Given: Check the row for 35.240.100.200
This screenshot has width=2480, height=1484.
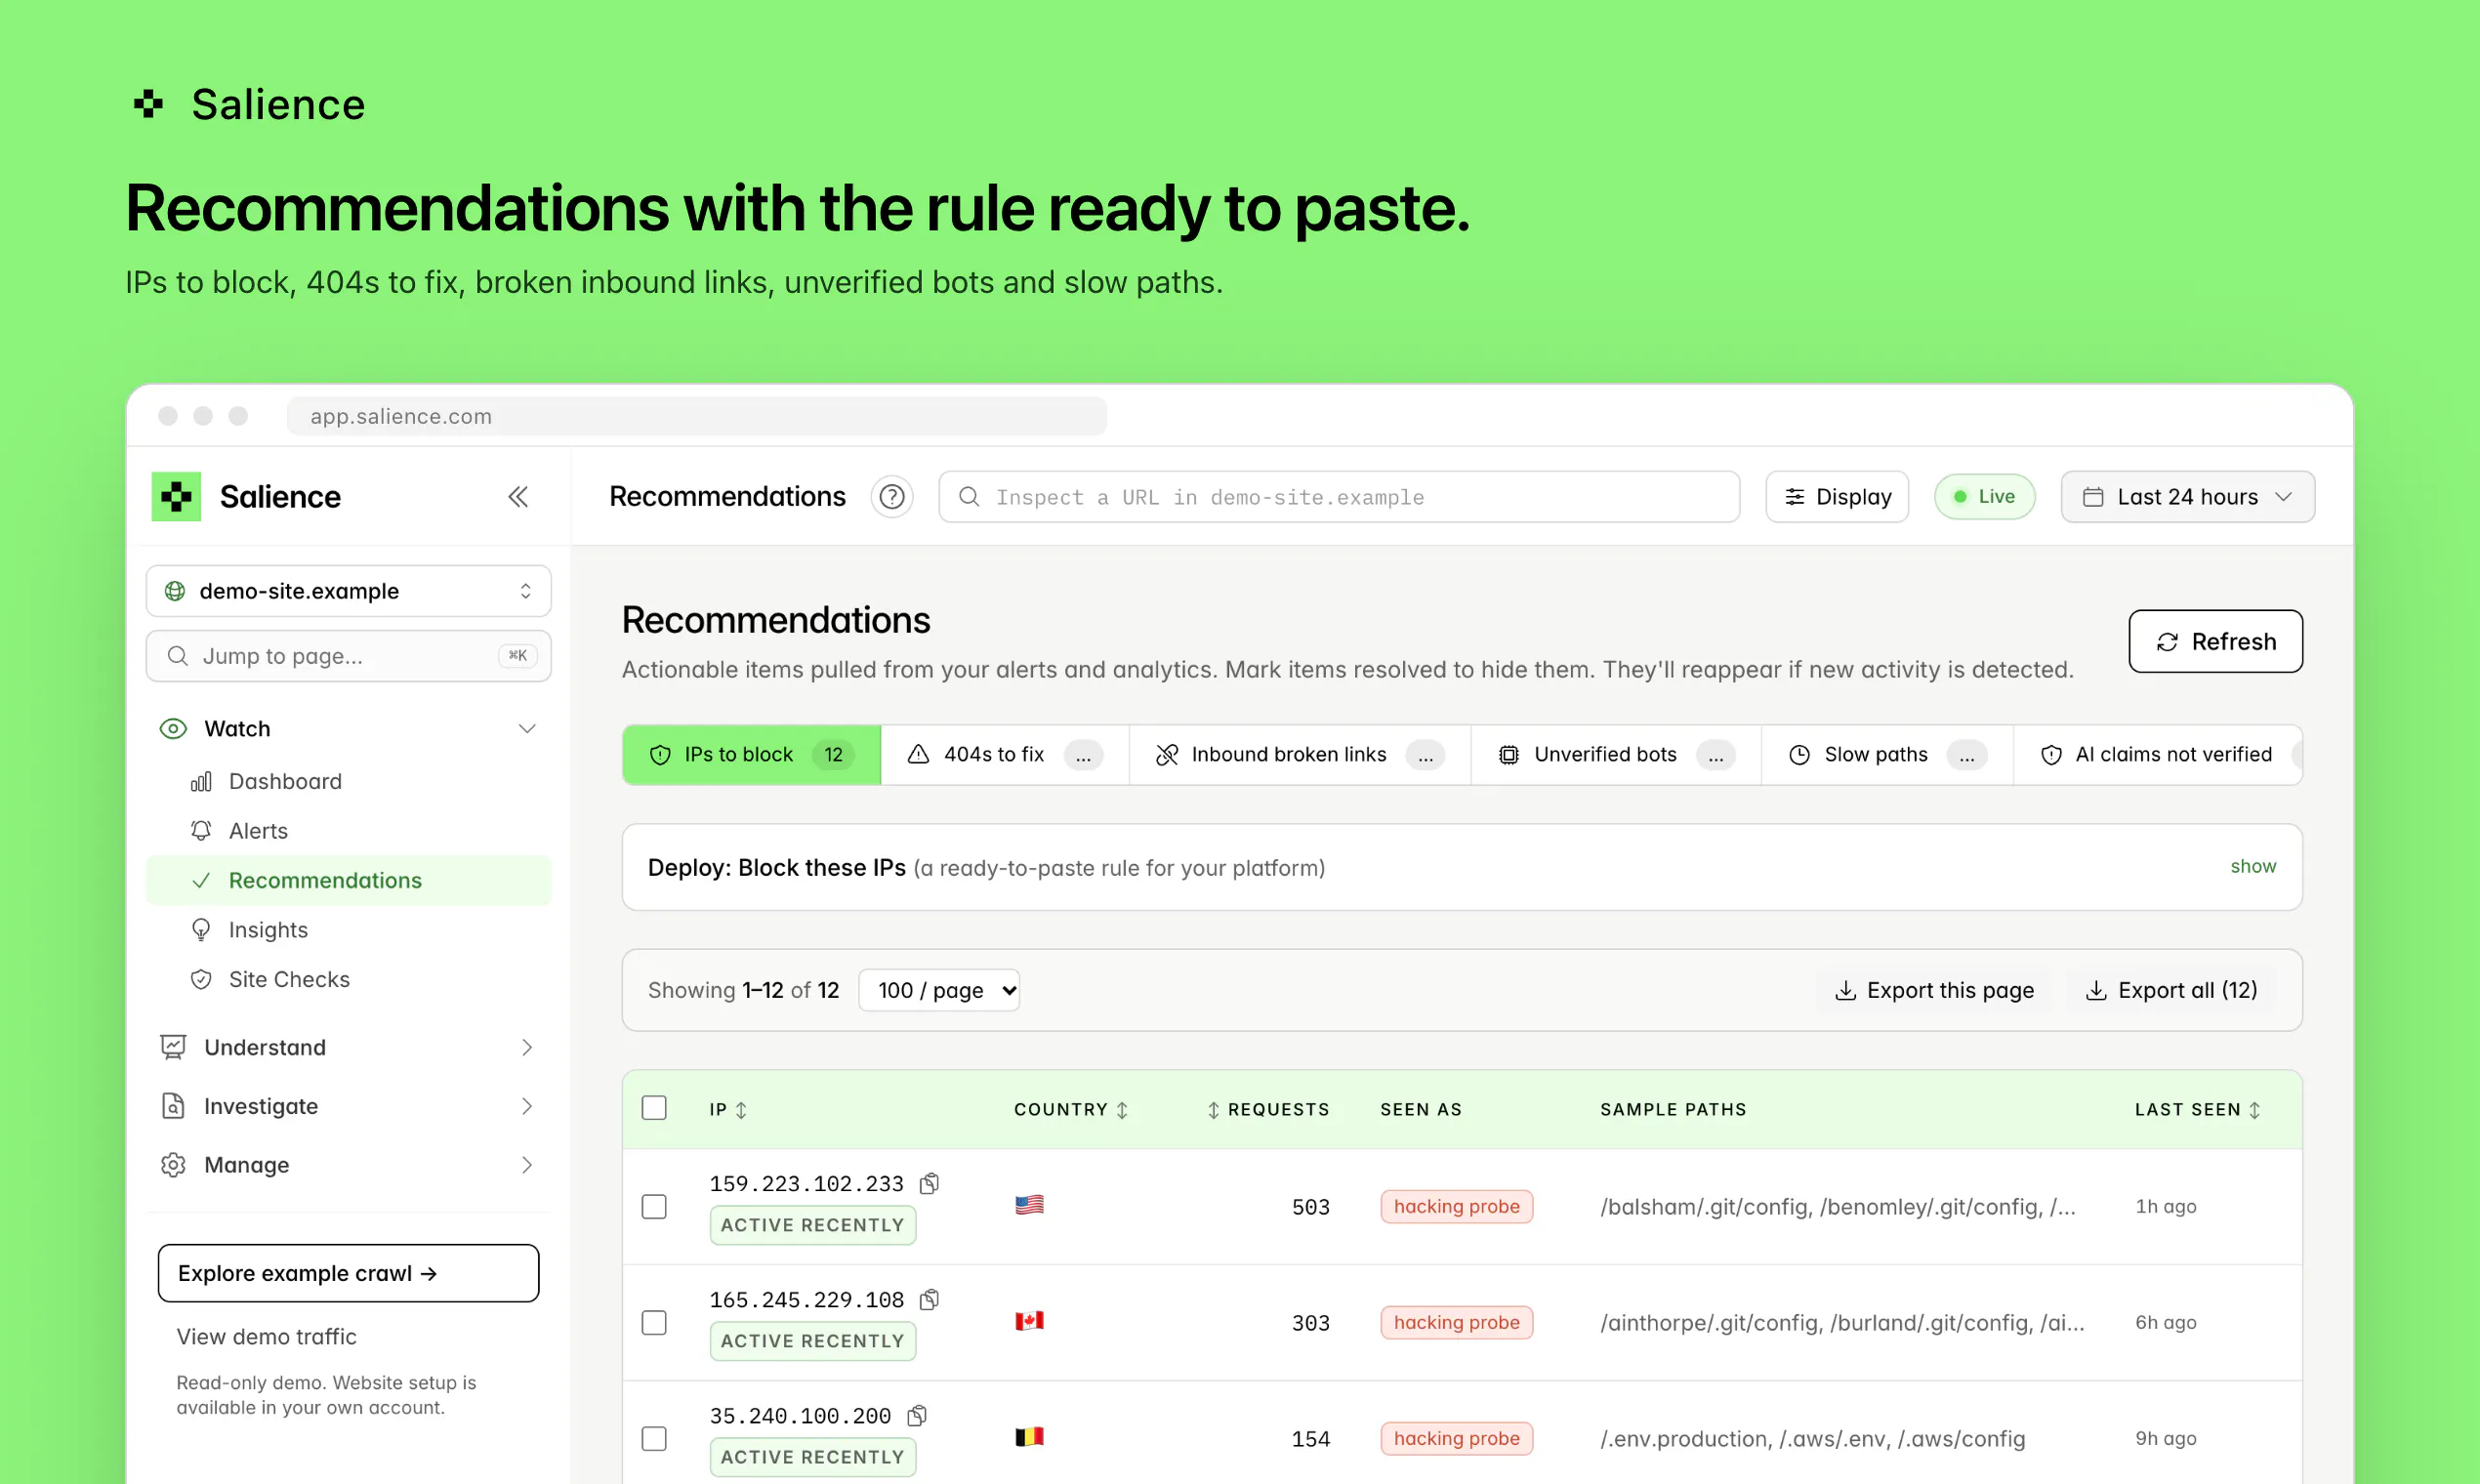Looking at the screenshot, I should (654, 1438).
